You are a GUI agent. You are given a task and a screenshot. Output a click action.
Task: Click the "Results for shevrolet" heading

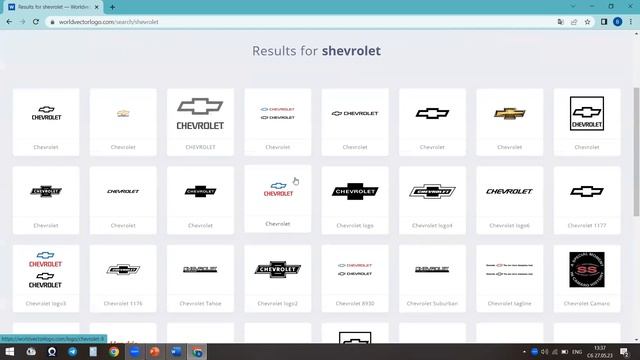(x=316, y=51)
